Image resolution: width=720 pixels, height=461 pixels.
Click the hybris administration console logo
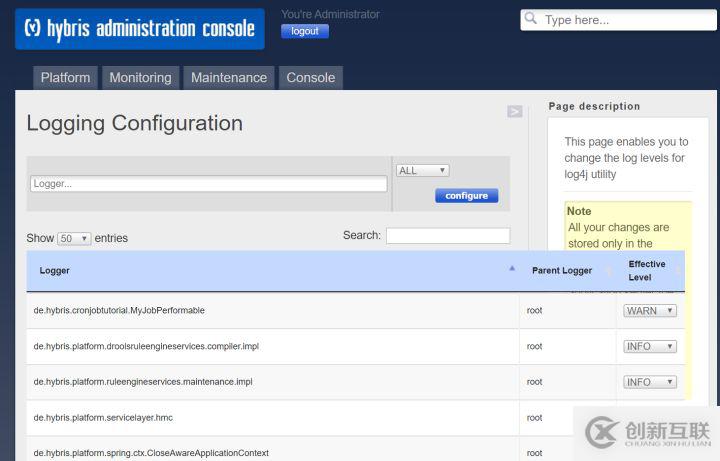(139, 29)
